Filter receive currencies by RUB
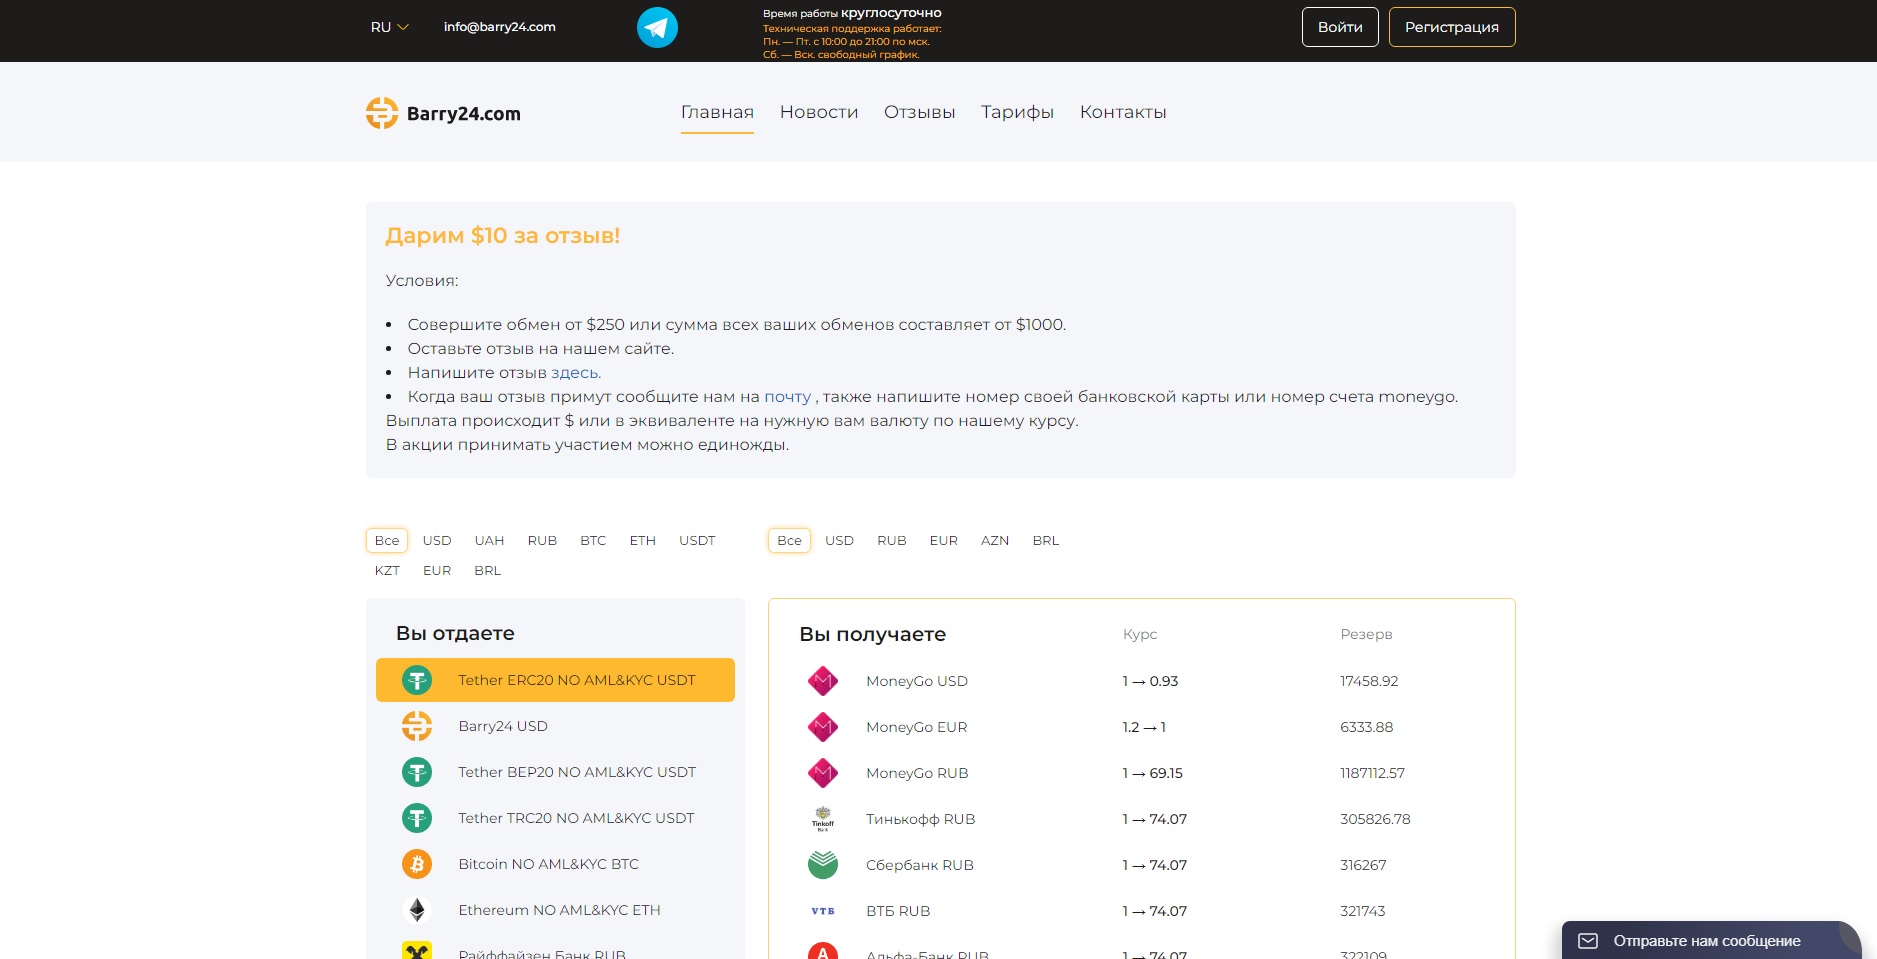The image size is (1877, 959). (892, 541)
